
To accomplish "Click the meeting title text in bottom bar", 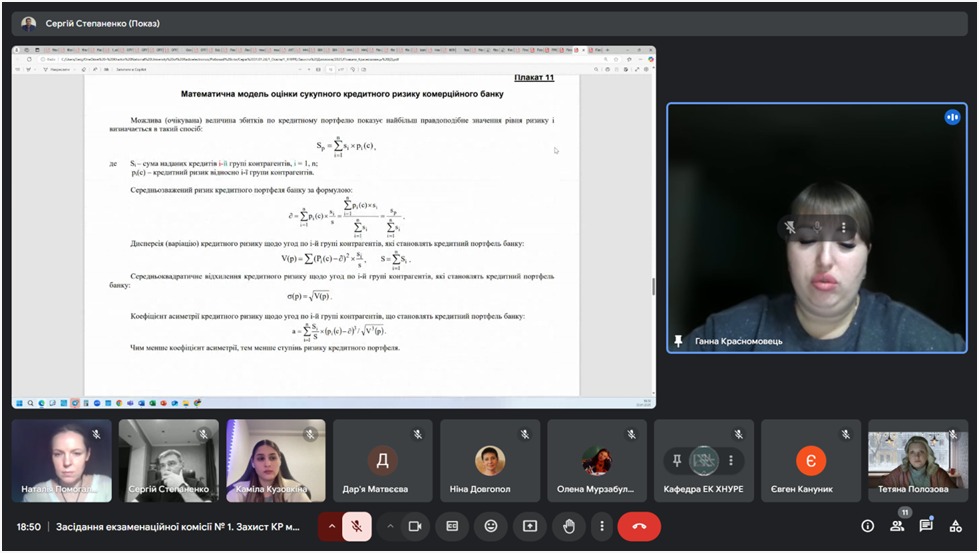I will tap(178, 526).
